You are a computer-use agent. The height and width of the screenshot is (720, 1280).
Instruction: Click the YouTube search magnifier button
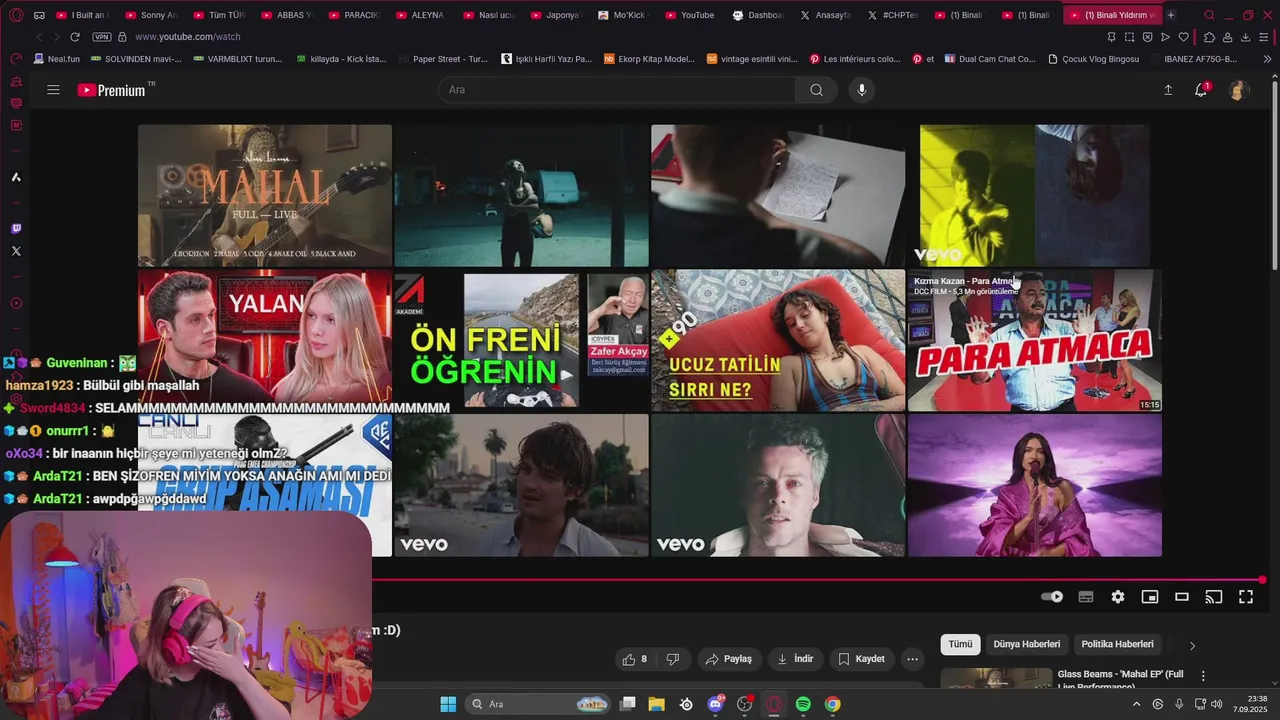pos(816,90)
